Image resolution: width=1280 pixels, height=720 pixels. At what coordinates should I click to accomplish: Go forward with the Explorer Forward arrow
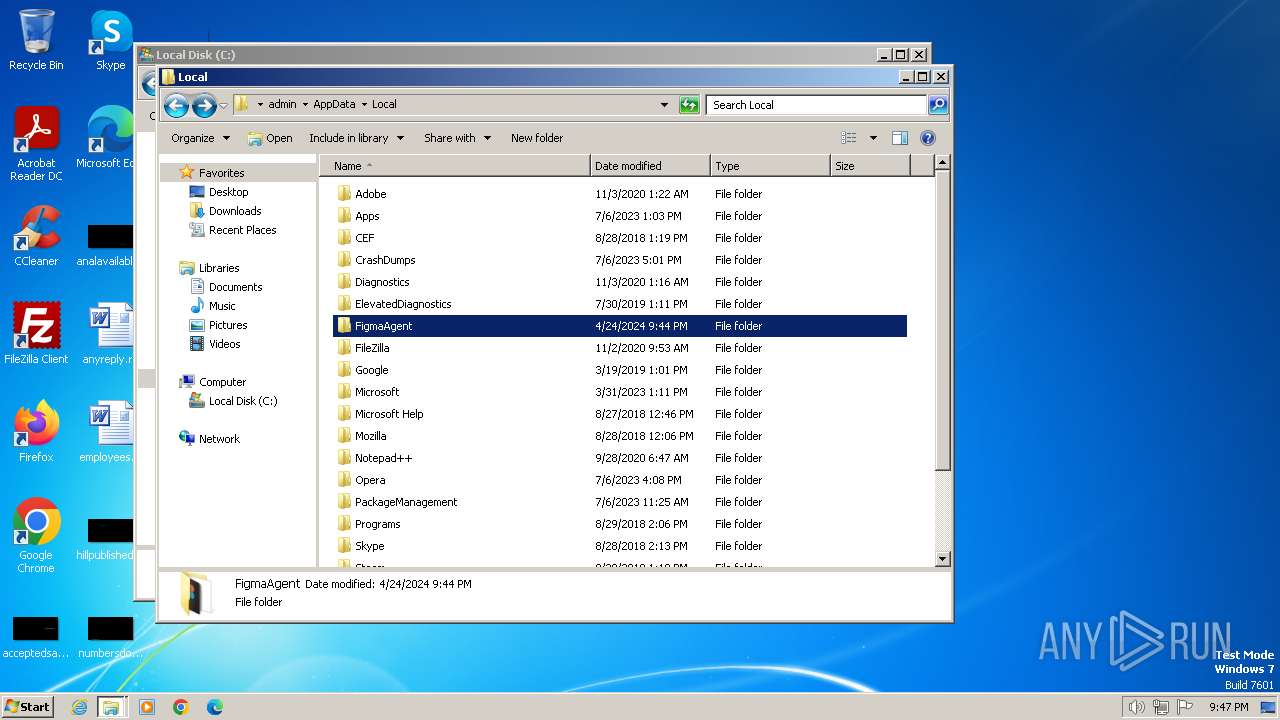204,105
